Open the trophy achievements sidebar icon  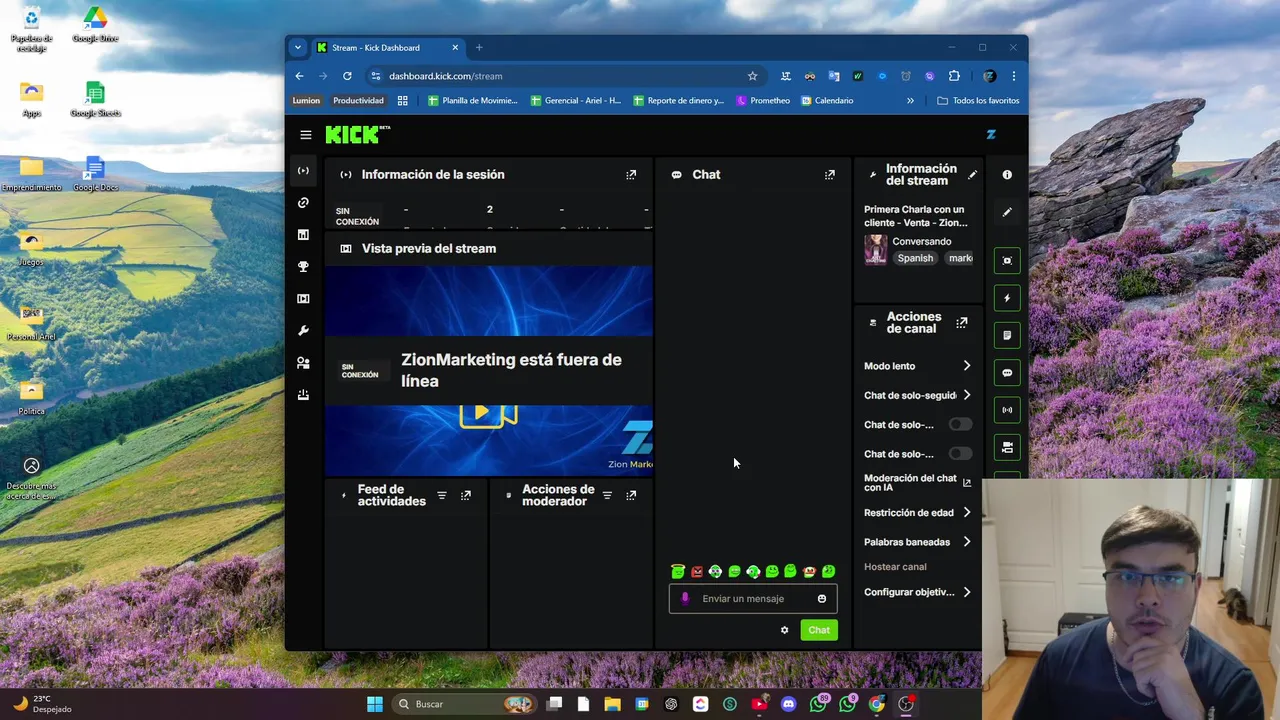303,266
